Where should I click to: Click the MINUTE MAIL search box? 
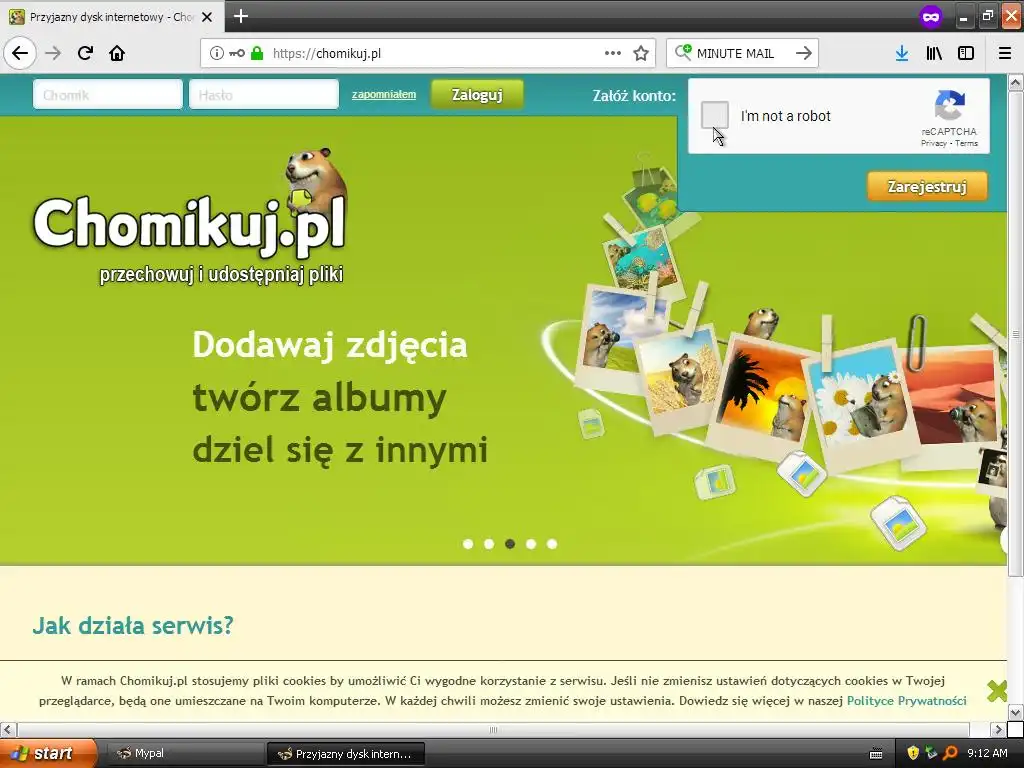click(742, 53)
